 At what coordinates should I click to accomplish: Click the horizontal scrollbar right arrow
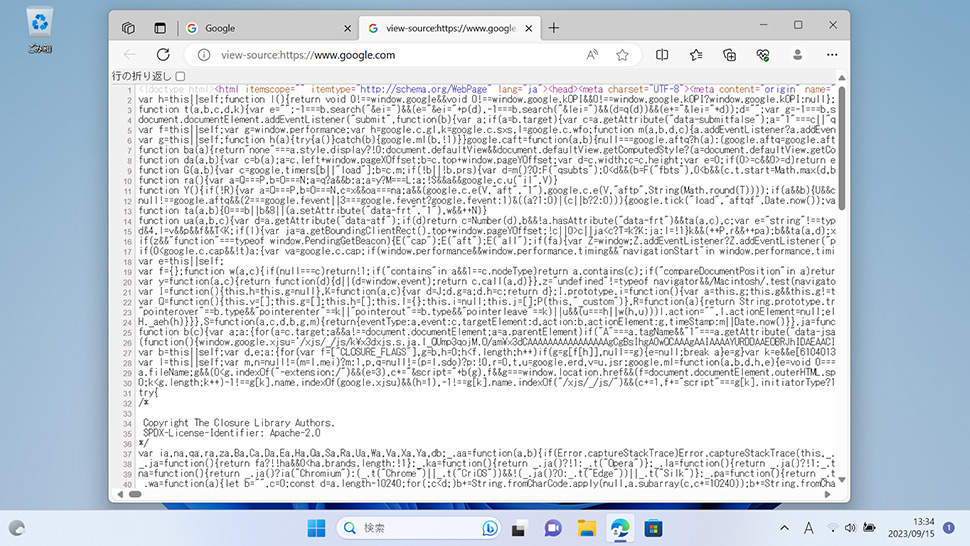(827, 495)
